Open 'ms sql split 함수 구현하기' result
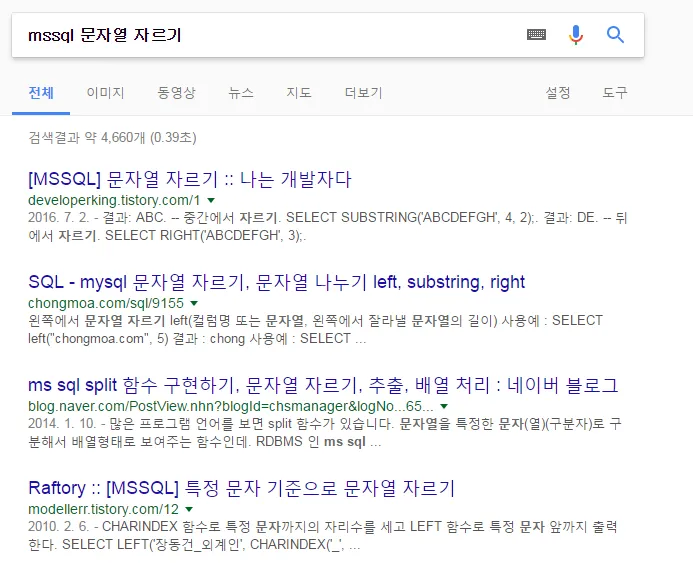 pyautogui.click(x=323, y=385)
